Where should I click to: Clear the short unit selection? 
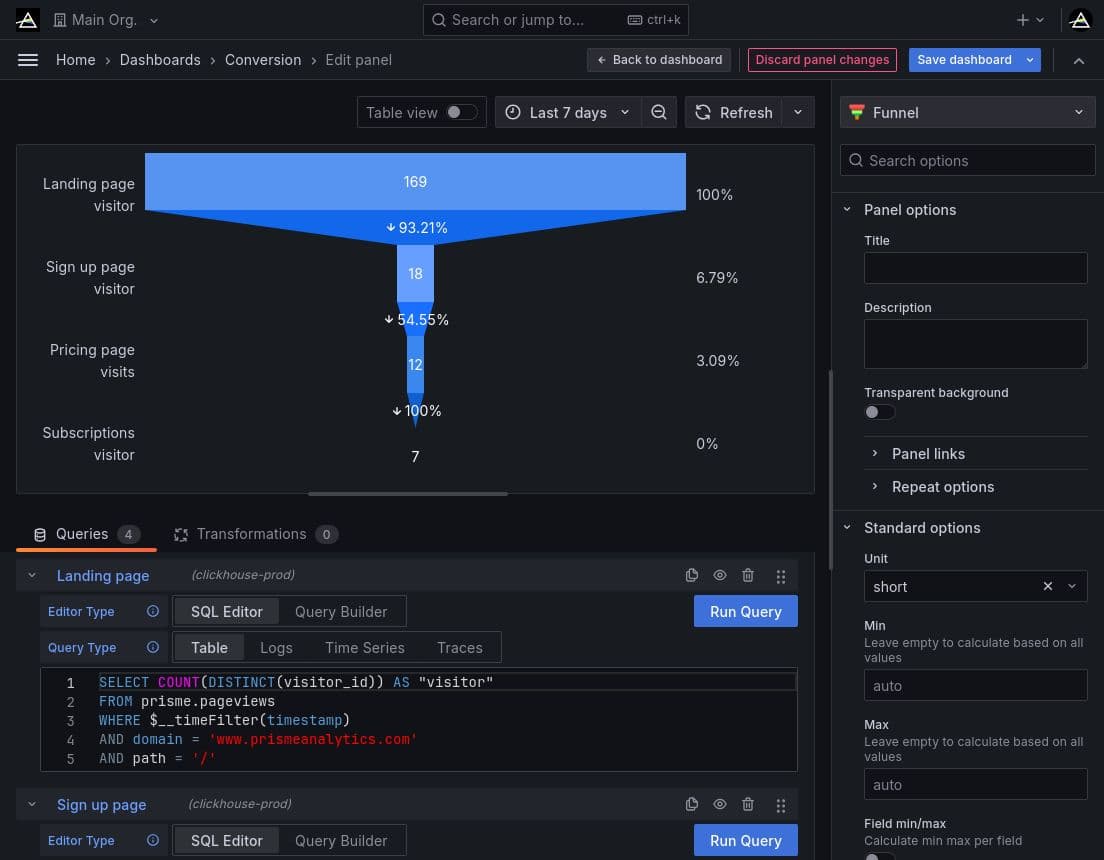1048,587
